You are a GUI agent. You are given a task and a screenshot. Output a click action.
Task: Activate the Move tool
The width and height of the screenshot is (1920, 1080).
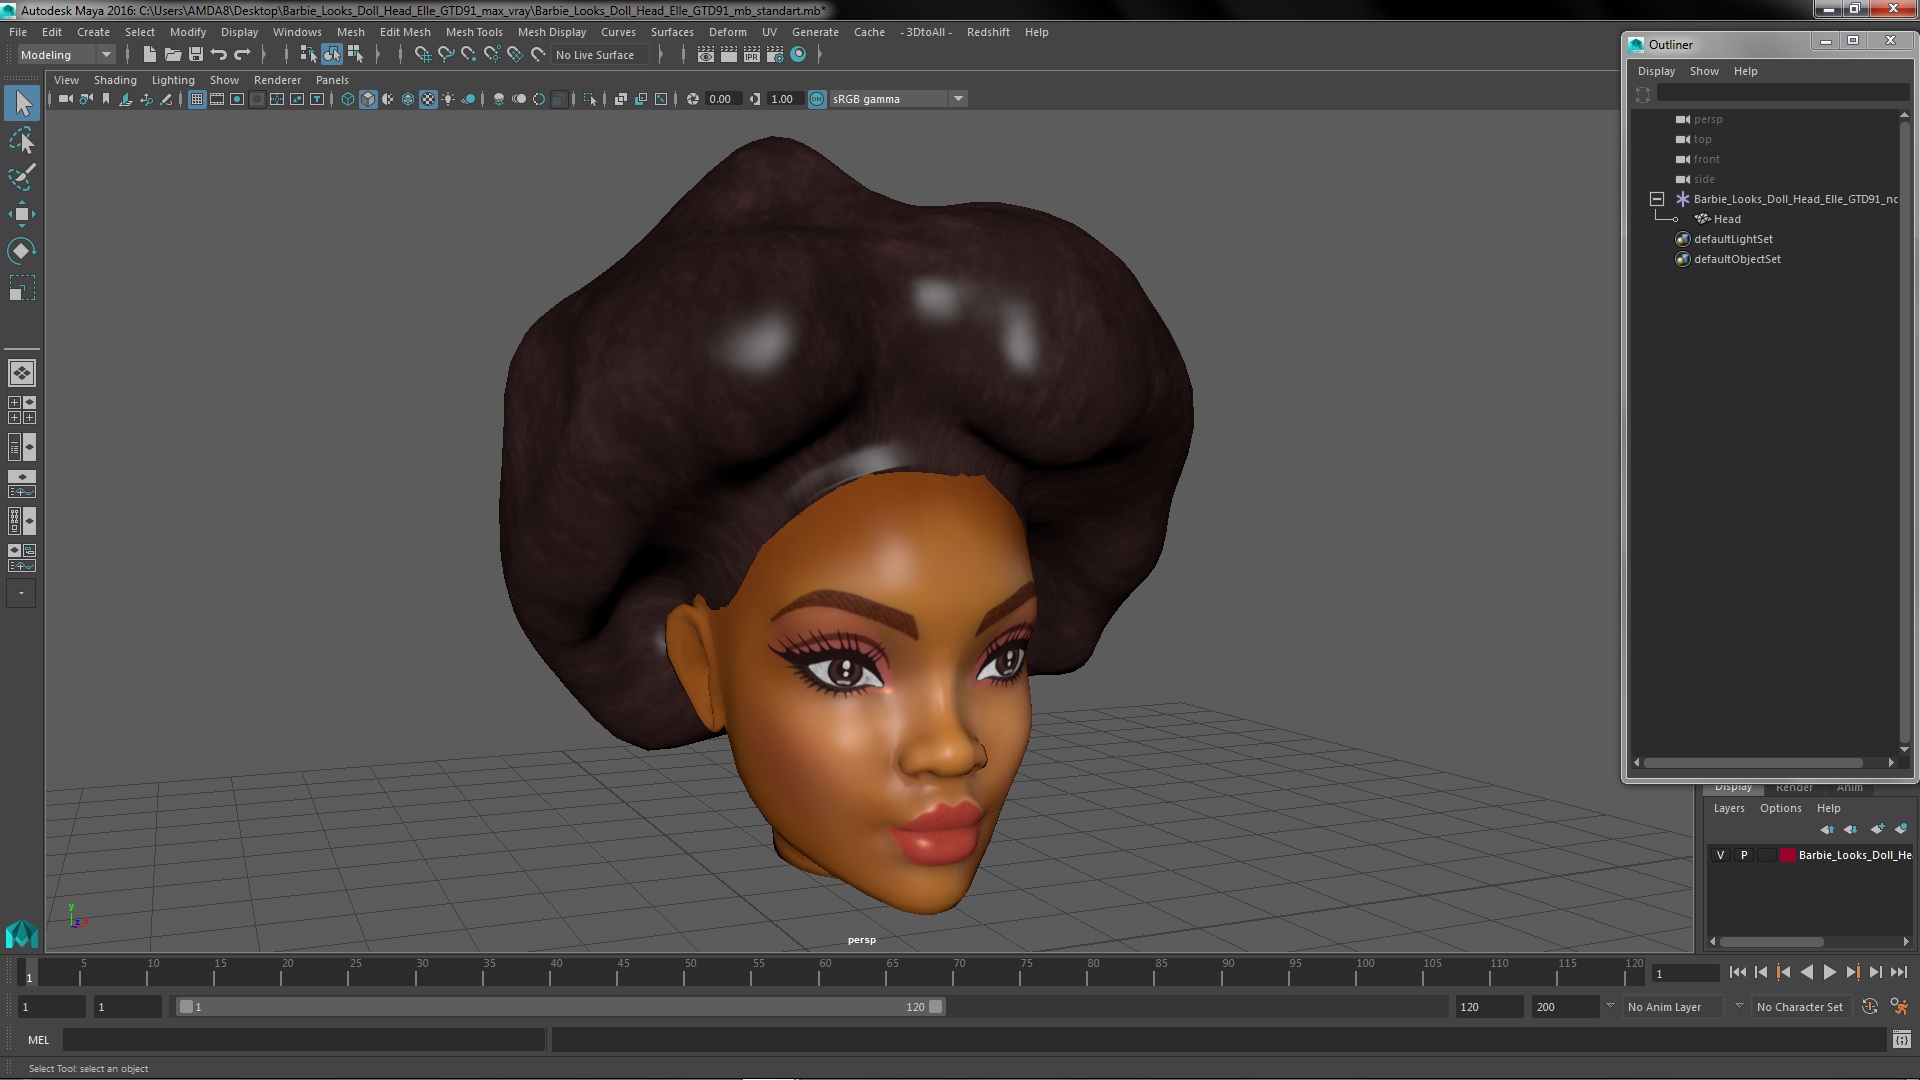pos(22,214)
